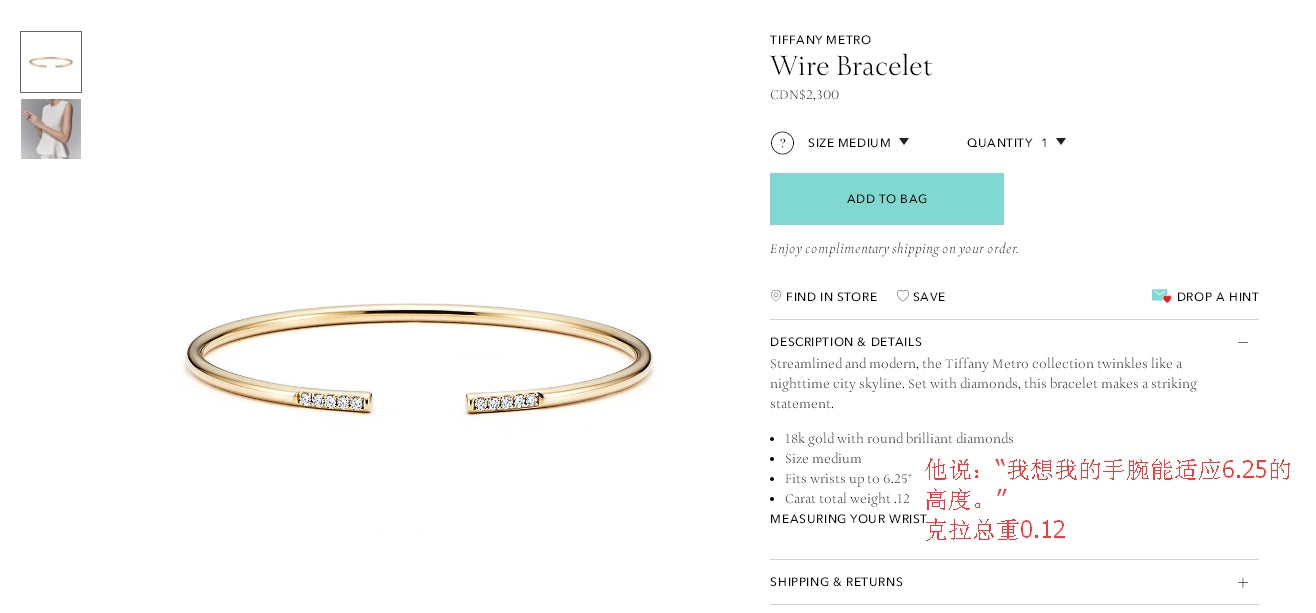Click the Size Medium dropdown arrow
The height and width of the screenshot is (613, 1316).
click(904, 142)
